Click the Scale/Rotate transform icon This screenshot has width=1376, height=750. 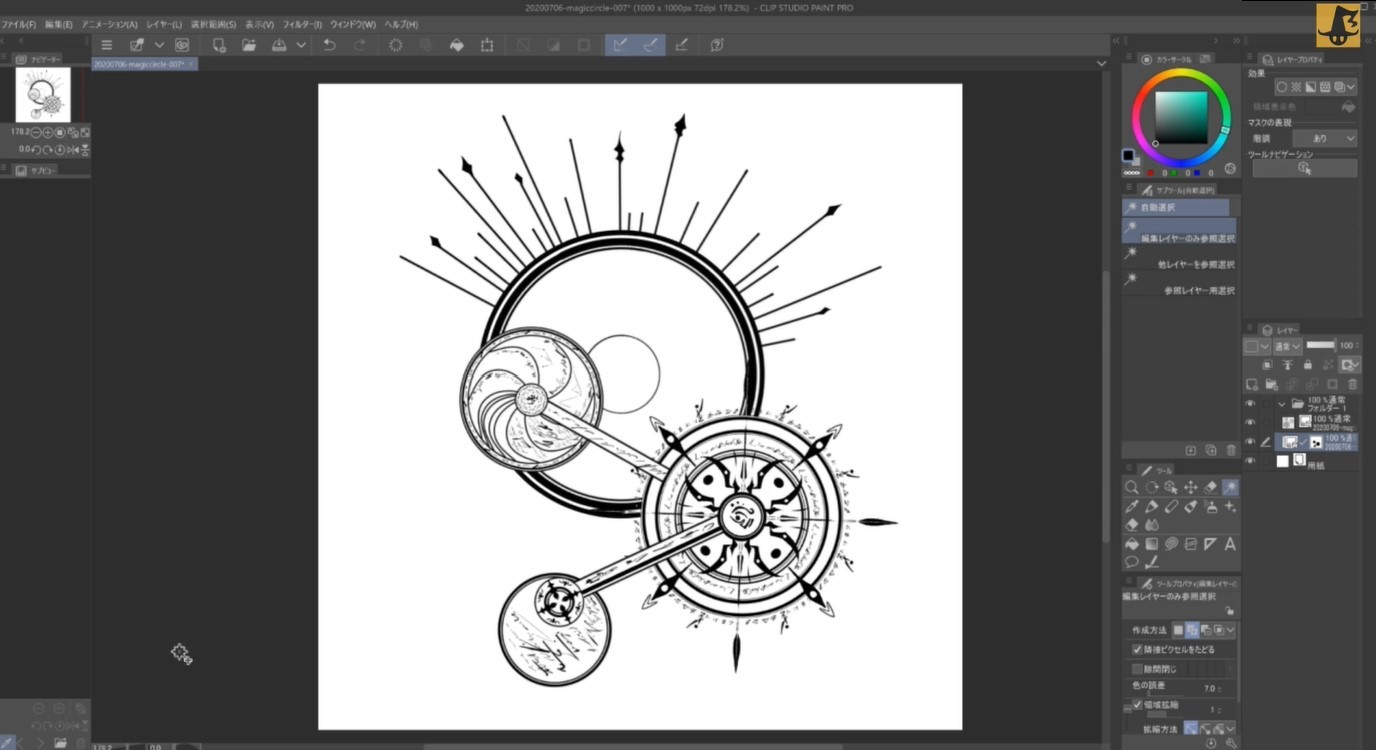coord(487,45)
